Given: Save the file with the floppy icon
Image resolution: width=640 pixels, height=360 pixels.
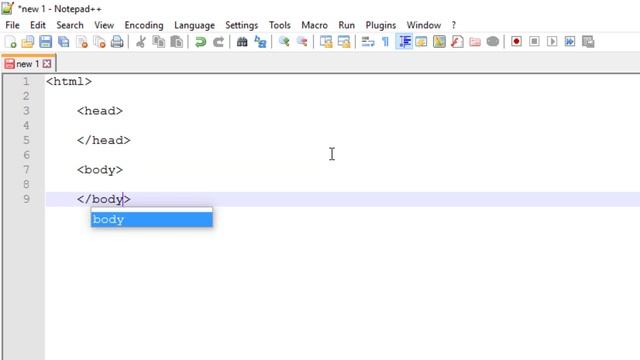Looking at the screenshot, I should (45, 42).
